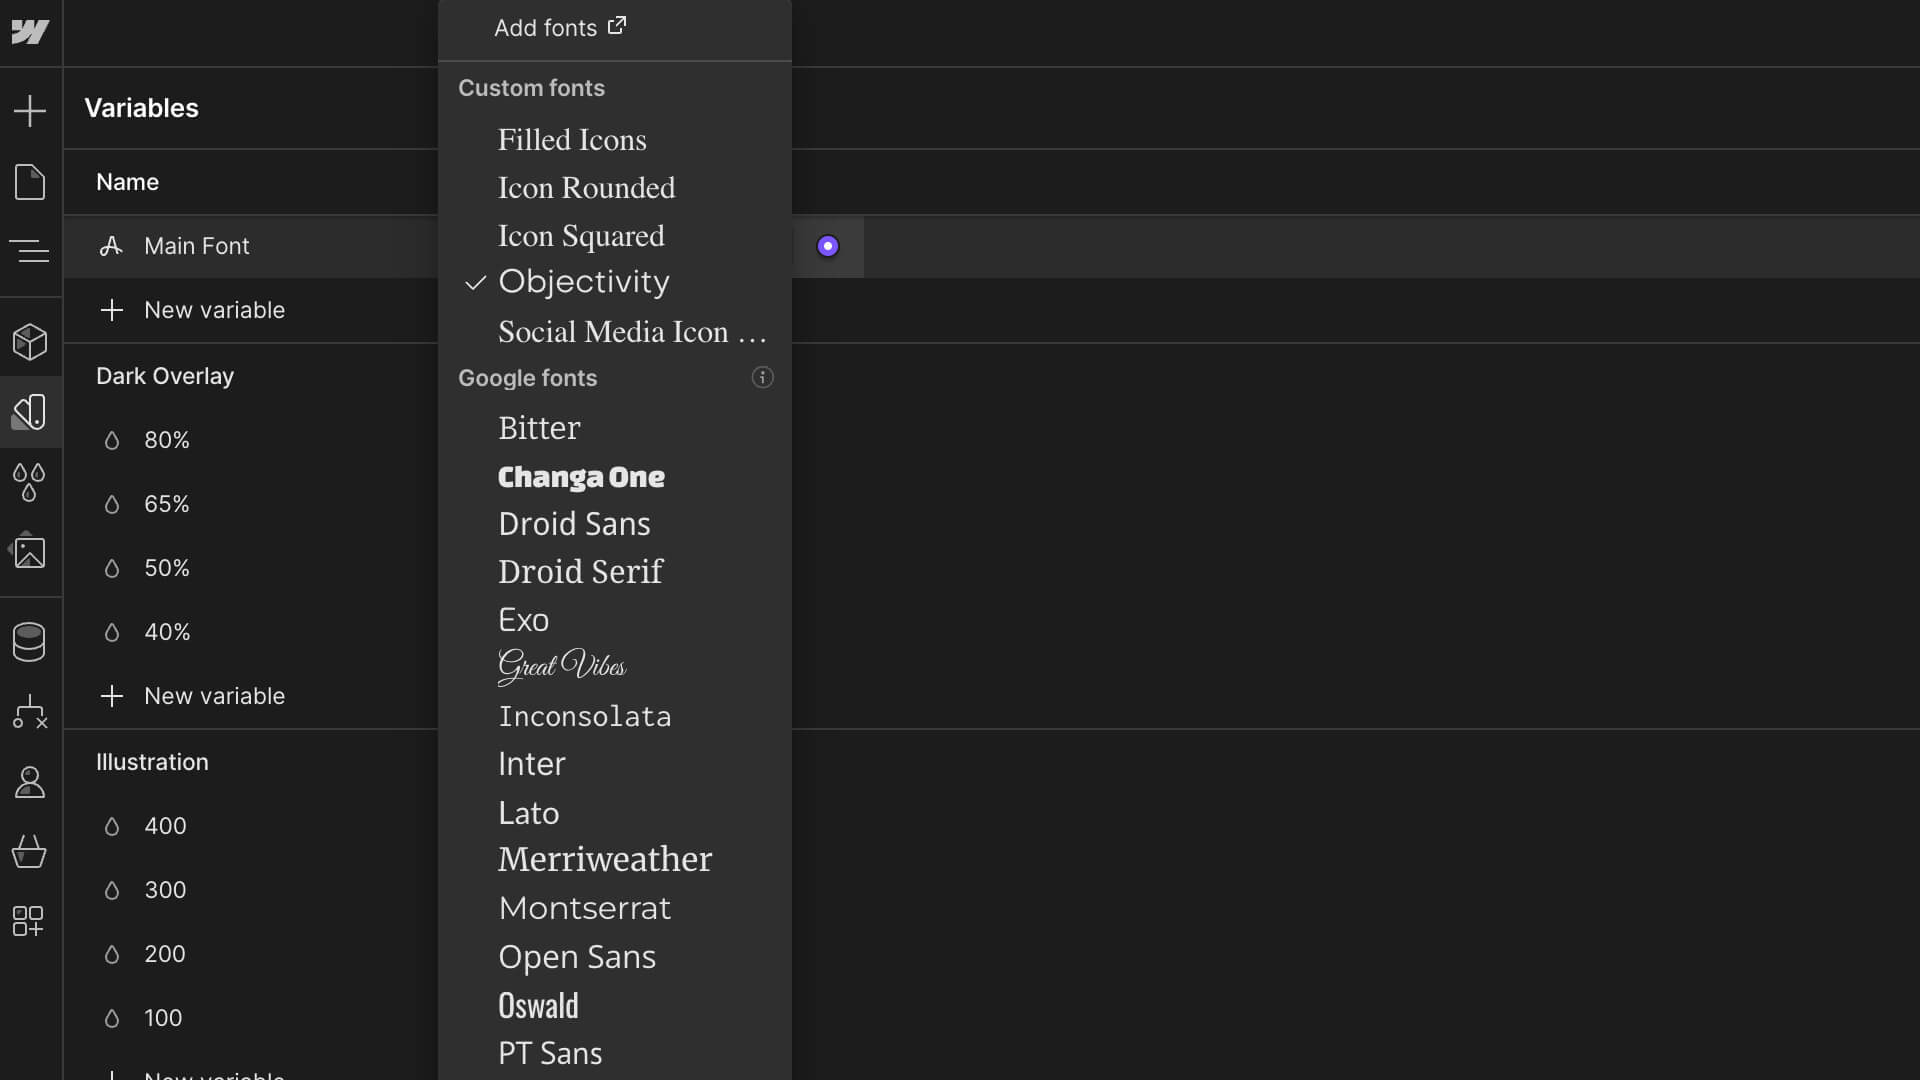Select the 65% Dark Overlay variable

(166, 504)
